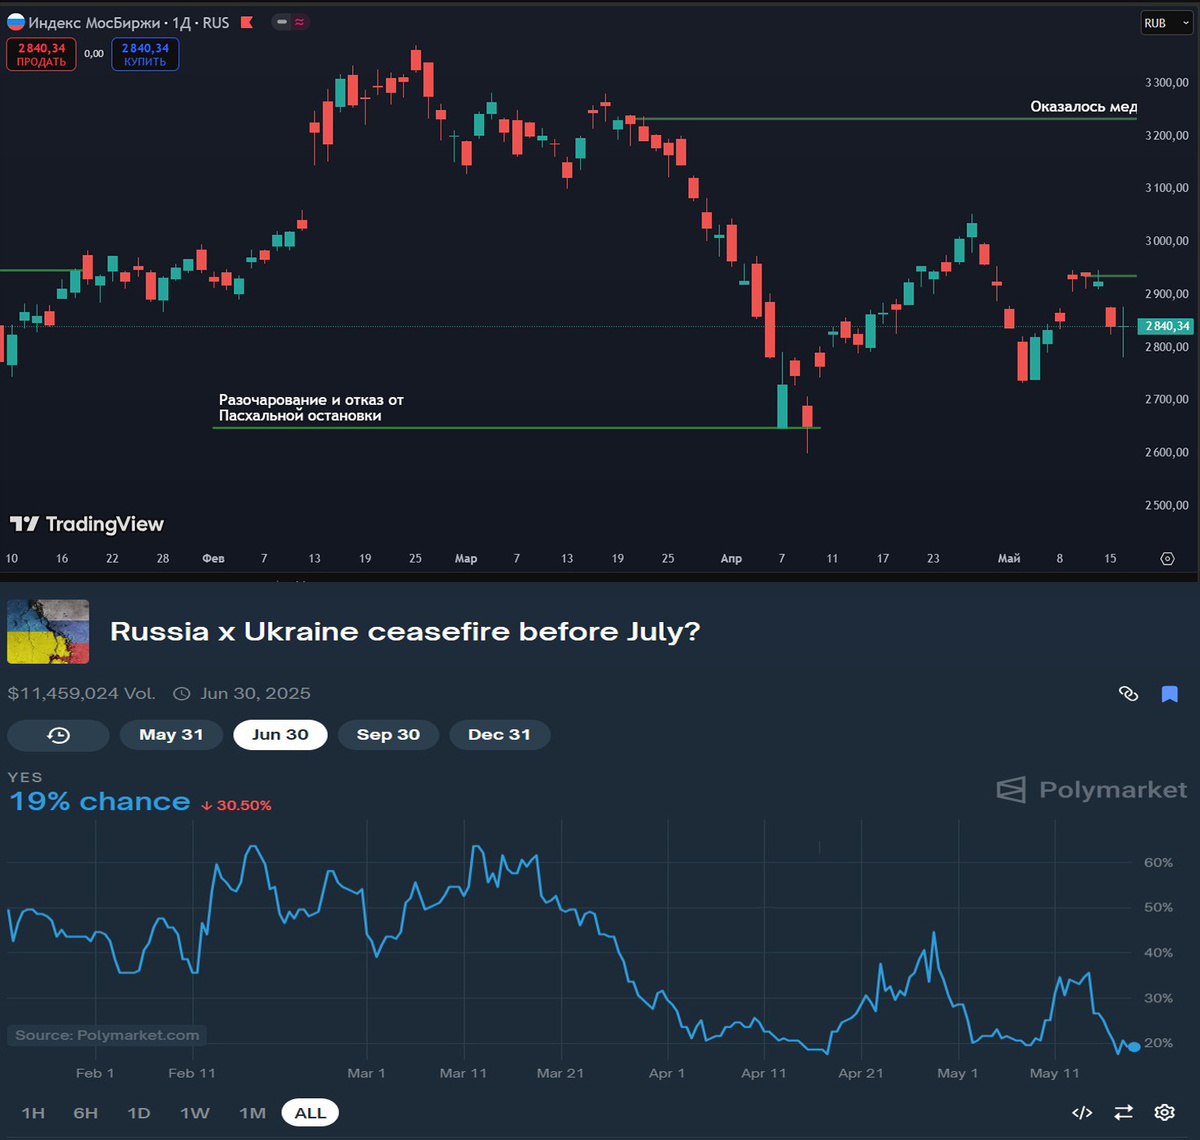Open the RUB currency dropdown

tap(1165, 23)
